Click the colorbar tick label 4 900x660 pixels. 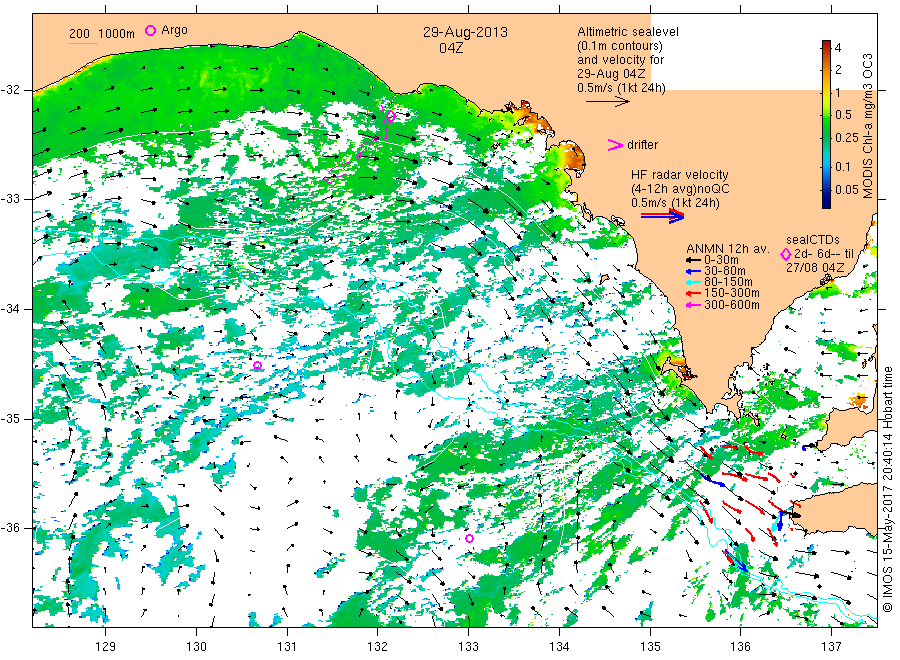pos(839,48)
